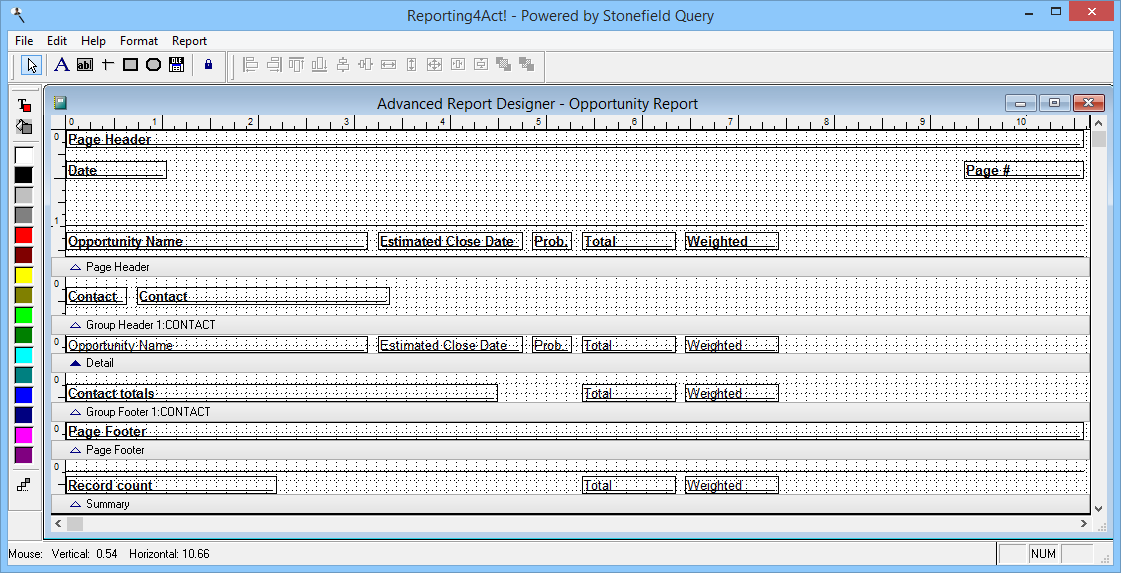Image resolution: width=1121 pixels, height=573 pixels.
Task: Pick the bright blue color swatch
Action: tap(24, 395)
